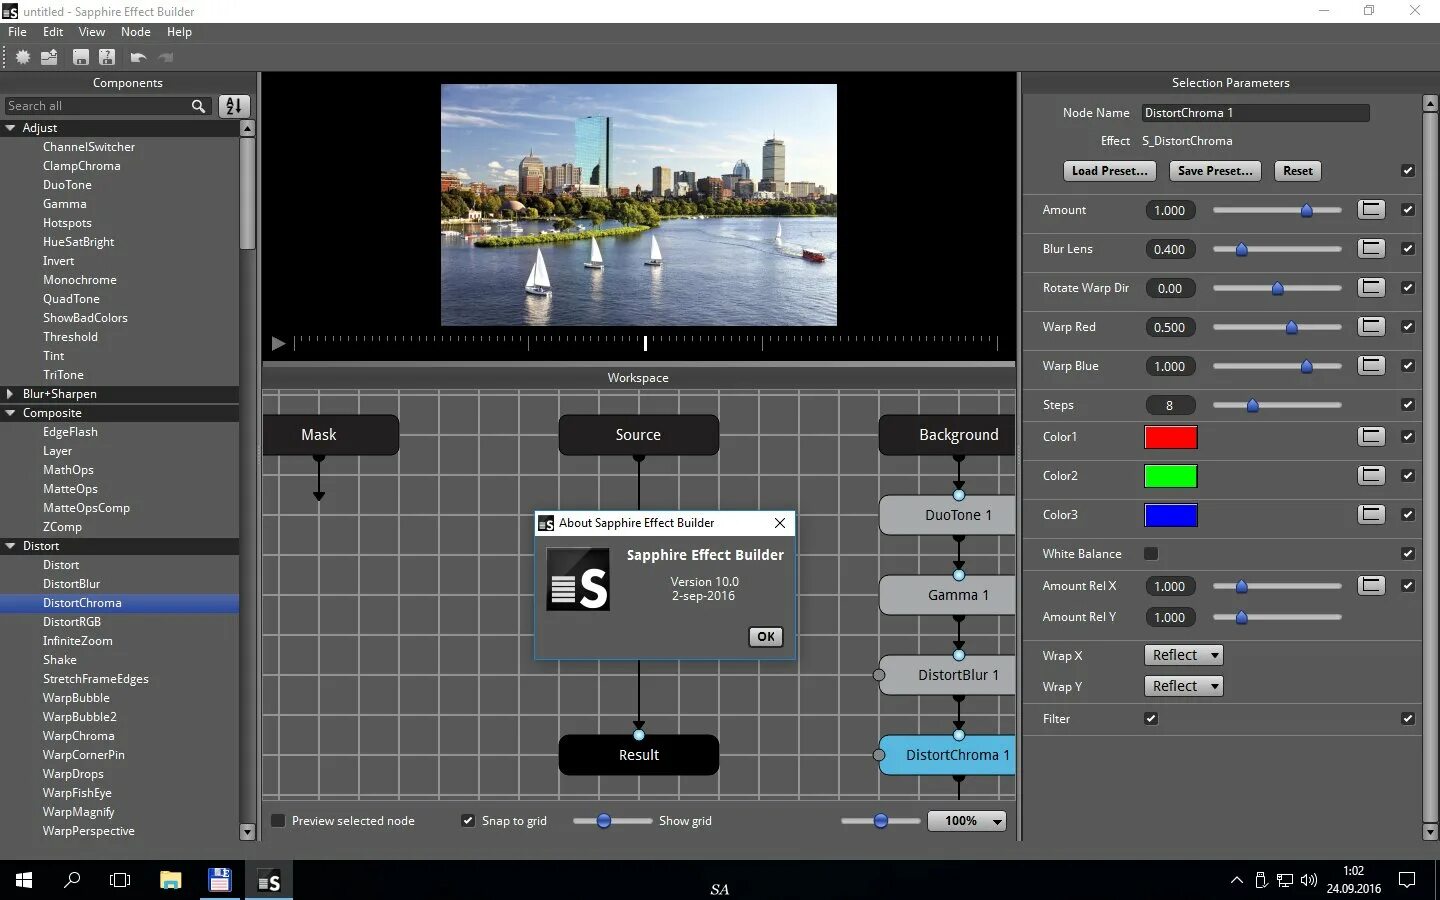Click the green Color2 swatch

click(x=1170, y=476)
